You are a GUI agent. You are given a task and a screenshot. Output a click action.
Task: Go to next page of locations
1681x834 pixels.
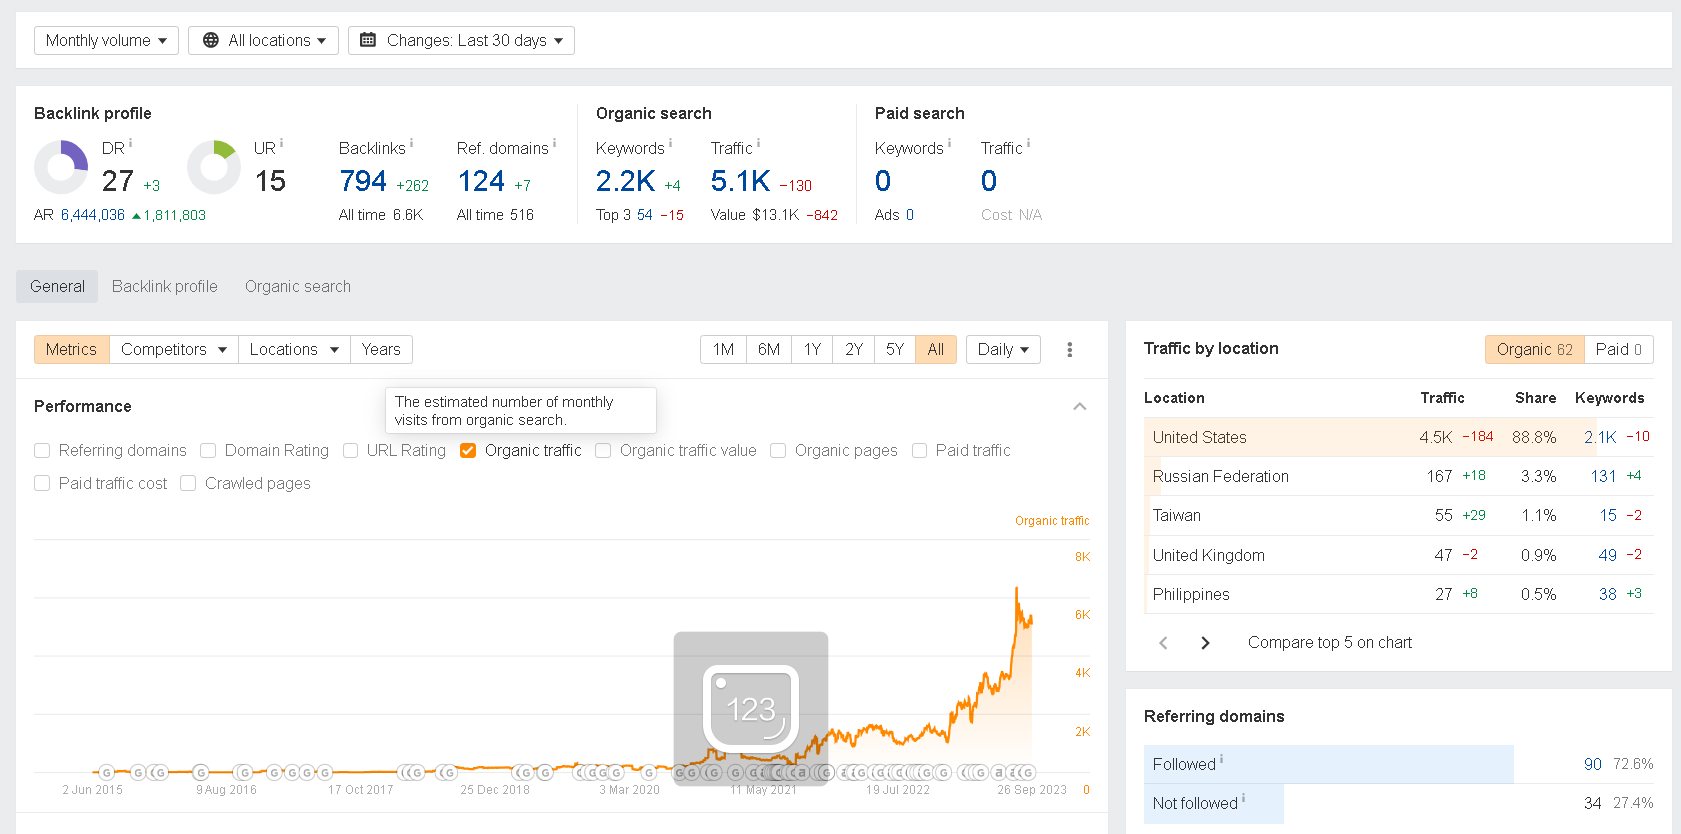1205,643
